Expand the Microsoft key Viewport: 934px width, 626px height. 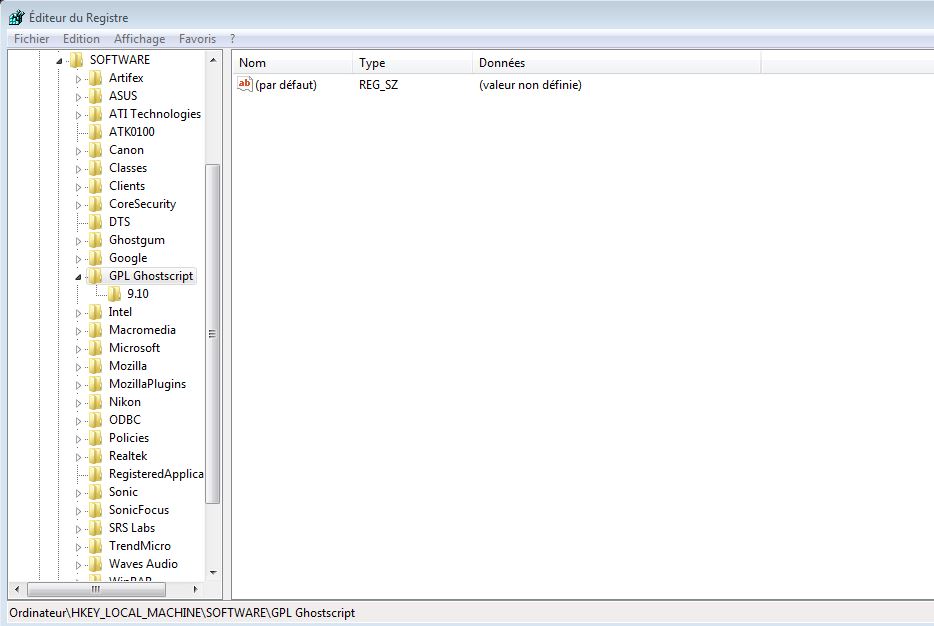78,348
